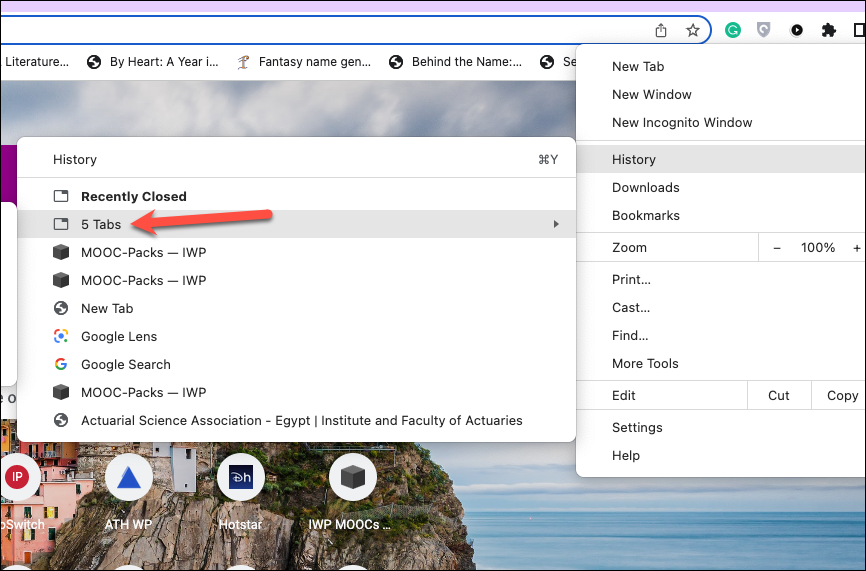Open the Grammarly extension icon

point(733,30)
